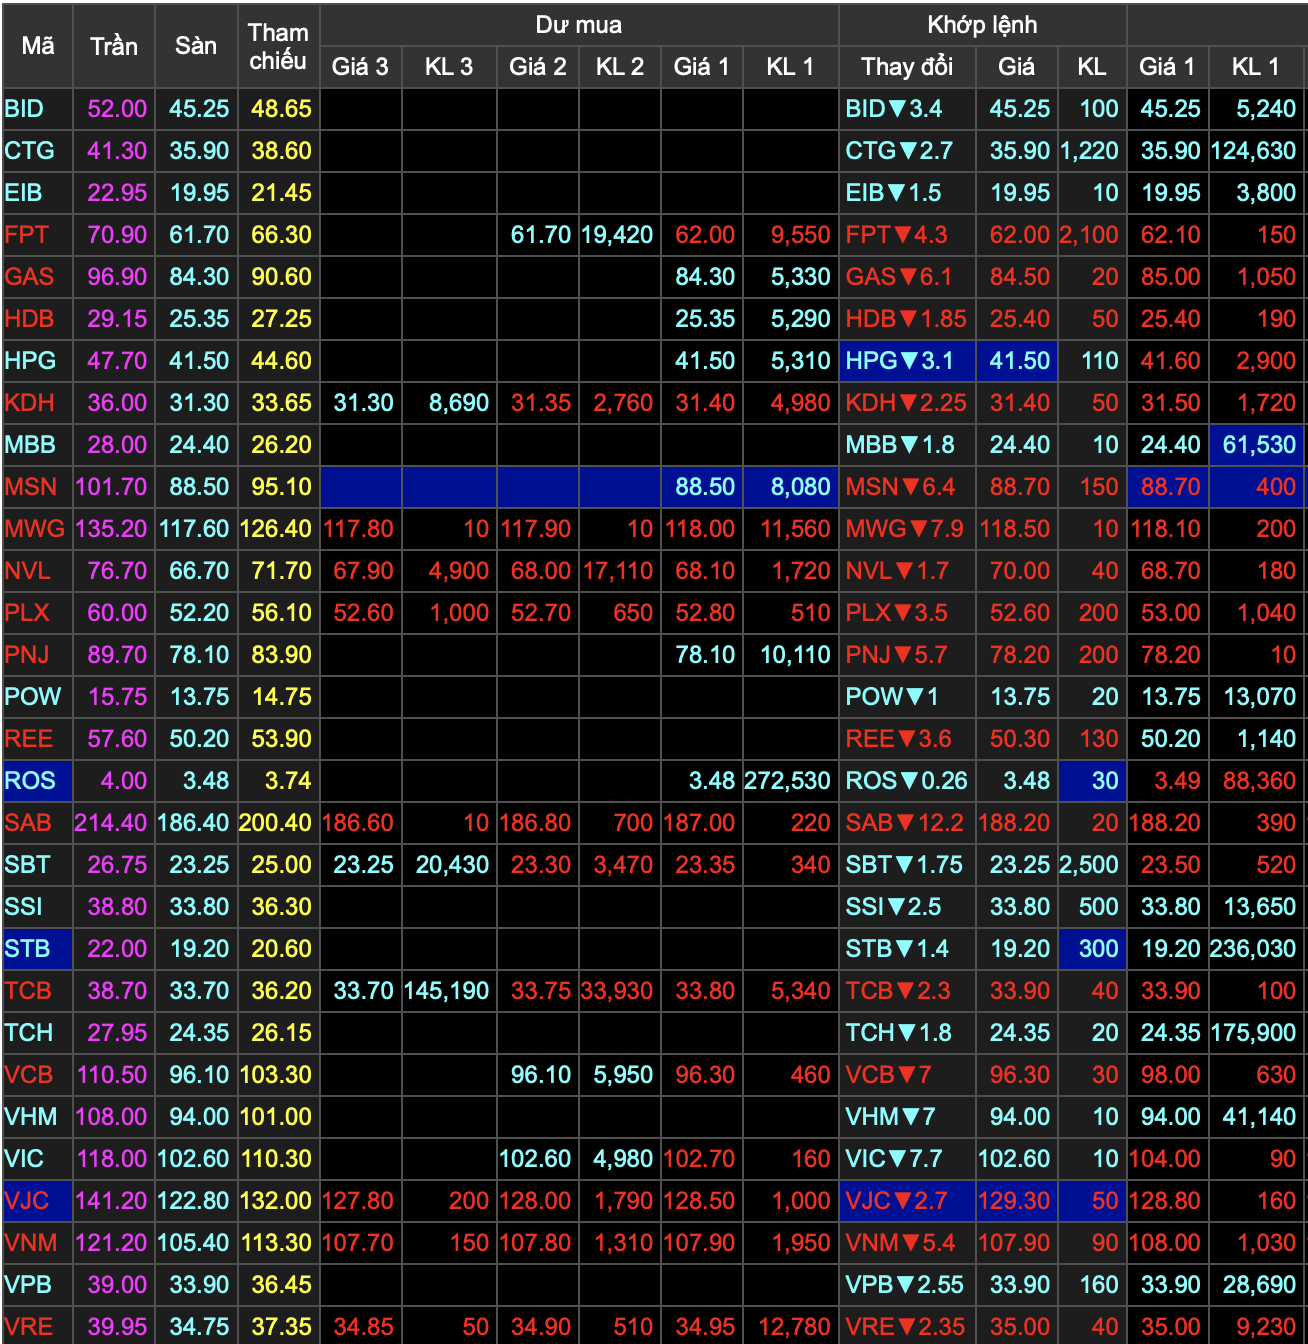Select VIC ticker in the Mã column
Screen dimensions: 1308x1344
coord(38,1159)
